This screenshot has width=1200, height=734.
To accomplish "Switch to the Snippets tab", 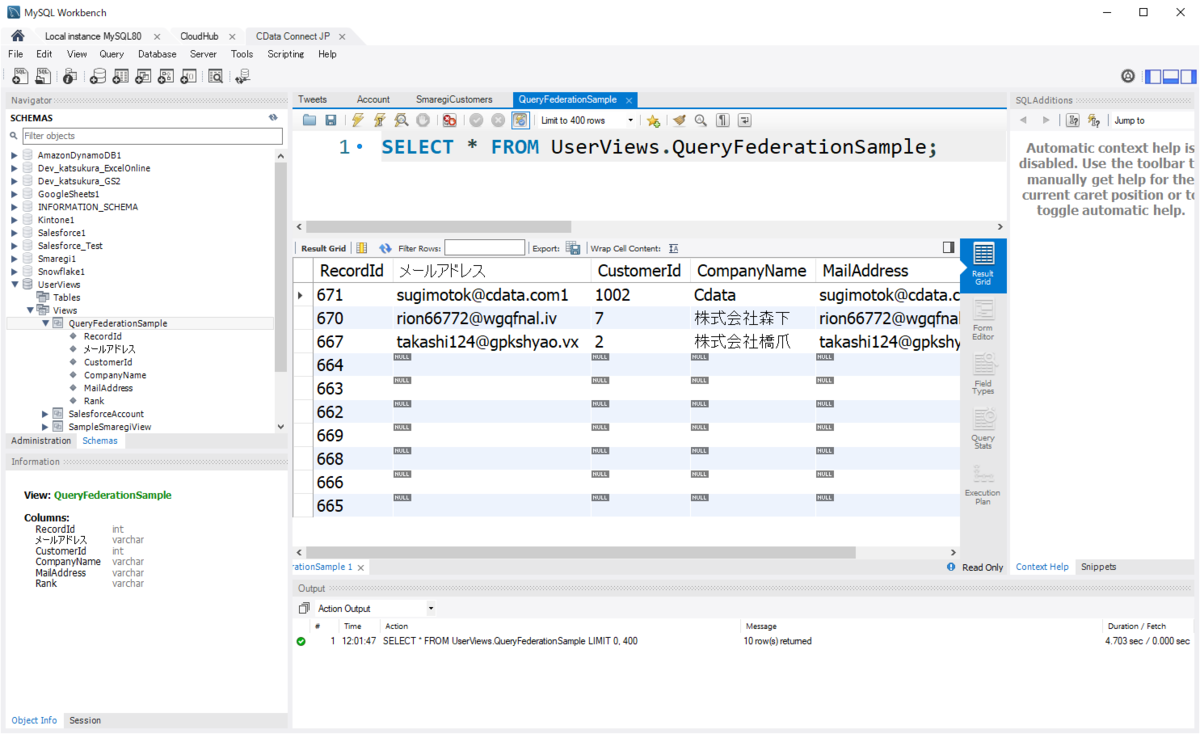I will click(1098, 567).
